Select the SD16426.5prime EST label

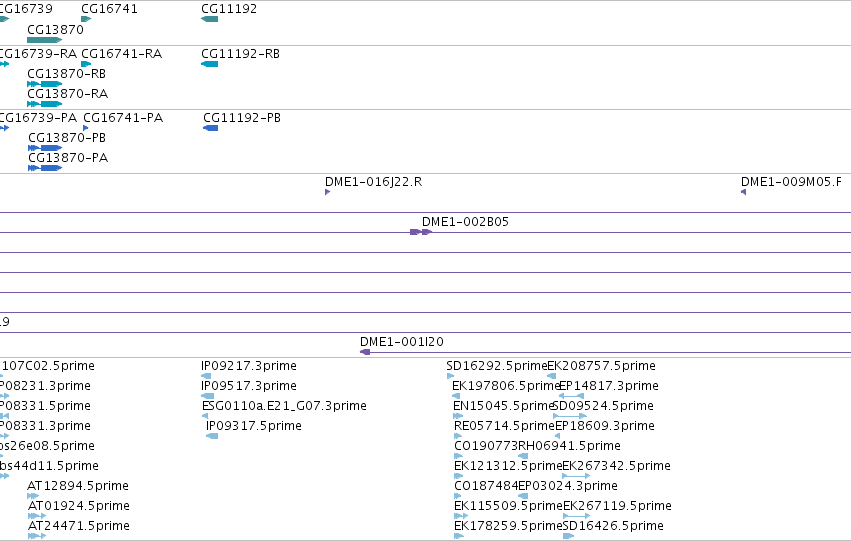[613, 526]
